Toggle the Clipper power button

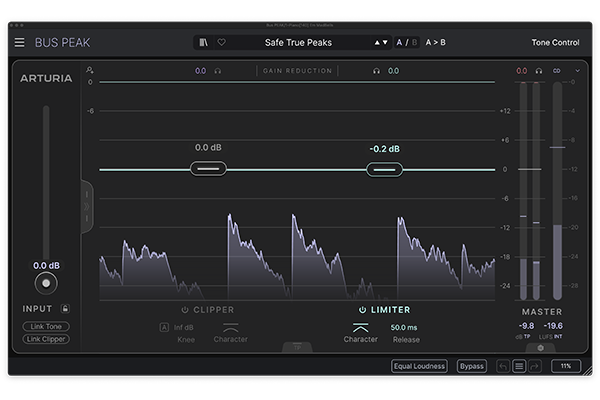(185, 310)
